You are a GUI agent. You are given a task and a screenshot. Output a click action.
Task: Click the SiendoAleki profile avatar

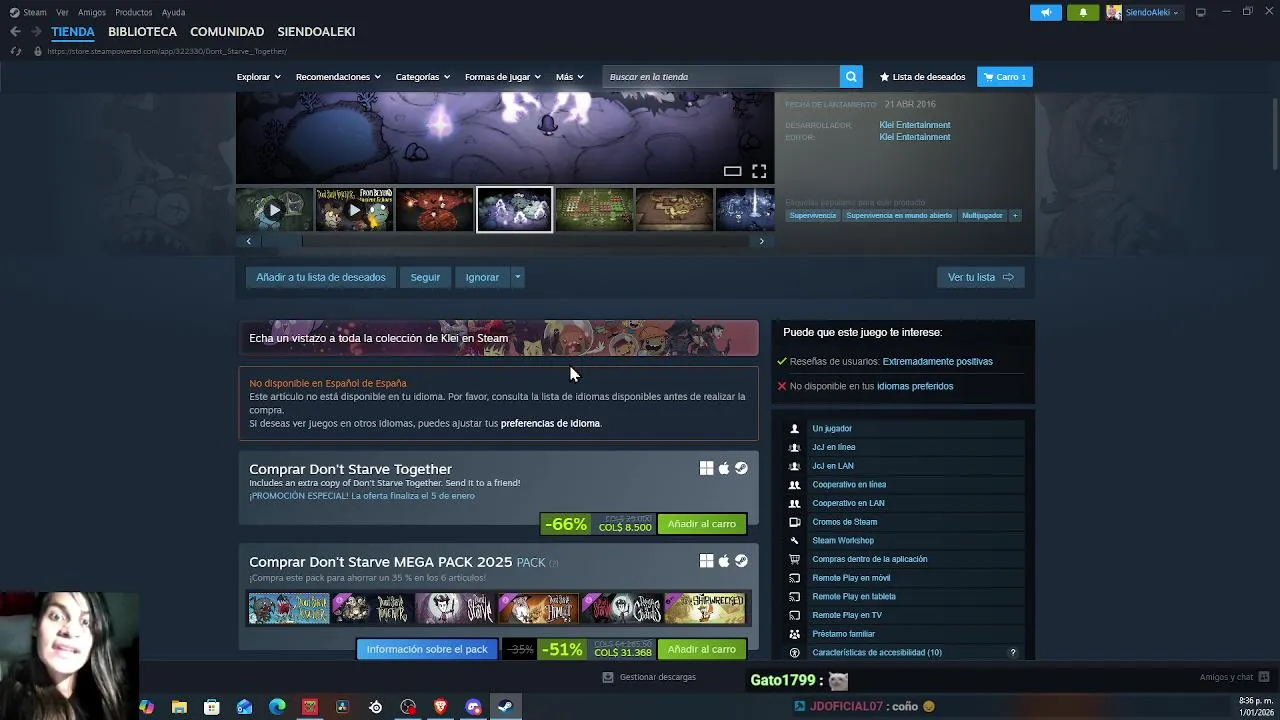pyautogui.click(x=1114, y=12)
